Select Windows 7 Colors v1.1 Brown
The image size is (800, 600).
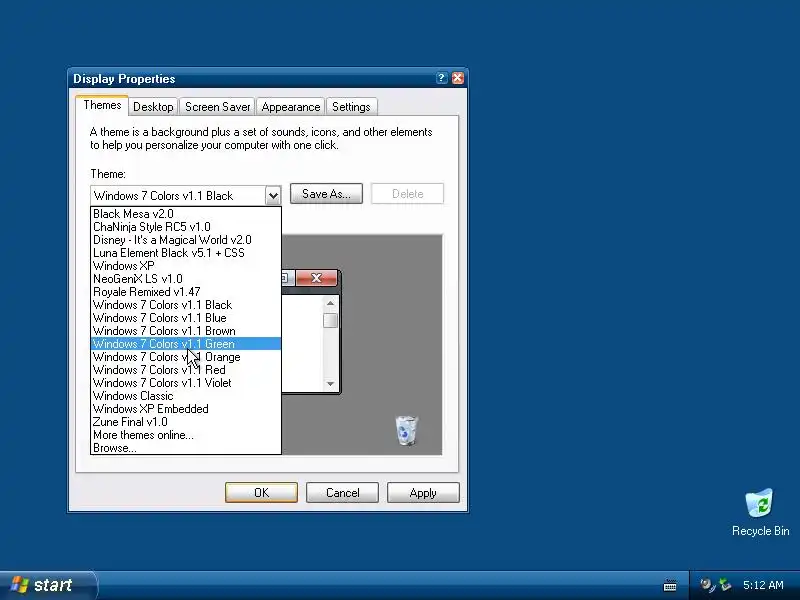186,331
